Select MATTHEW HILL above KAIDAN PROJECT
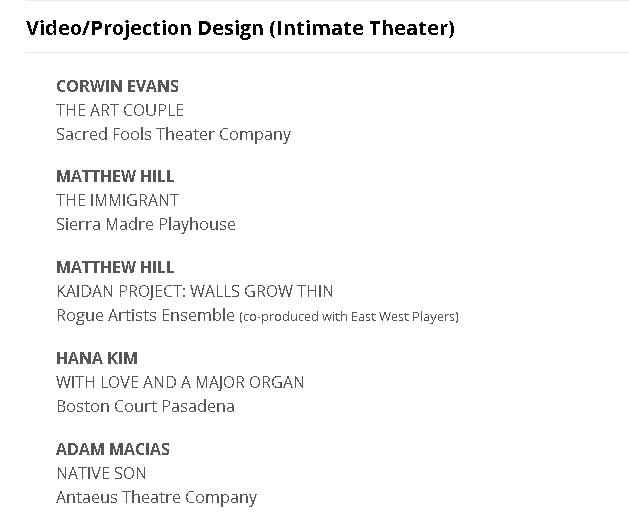Viewport: 629px width, 531px height. 115,267
